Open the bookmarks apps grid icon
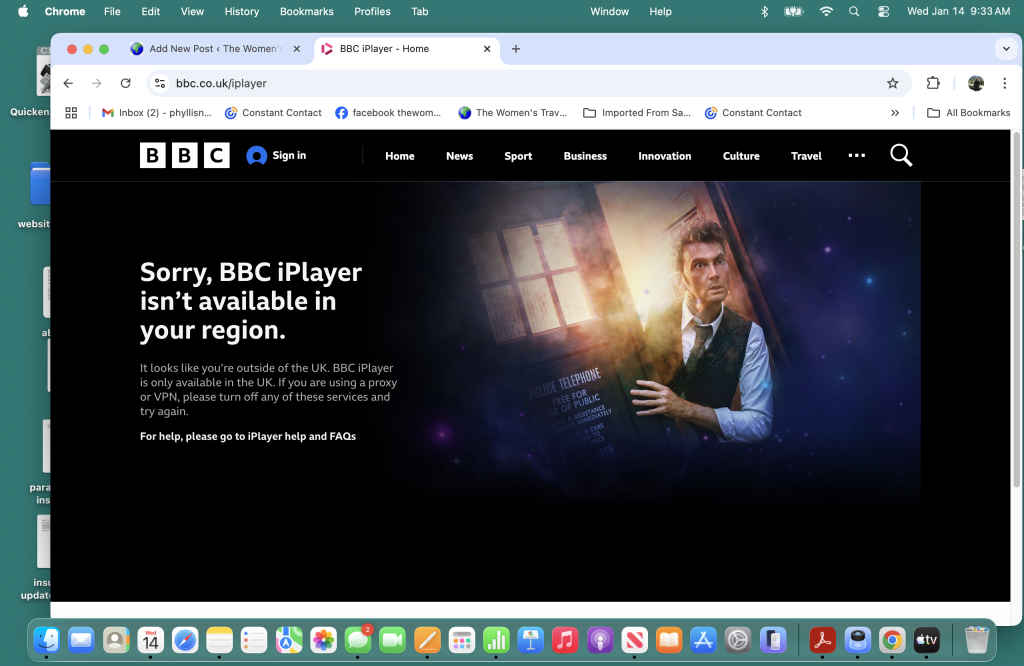Image resolution: width=1024 pixels, height=666 pixels. pyautogui.click(x=71, y=113)
